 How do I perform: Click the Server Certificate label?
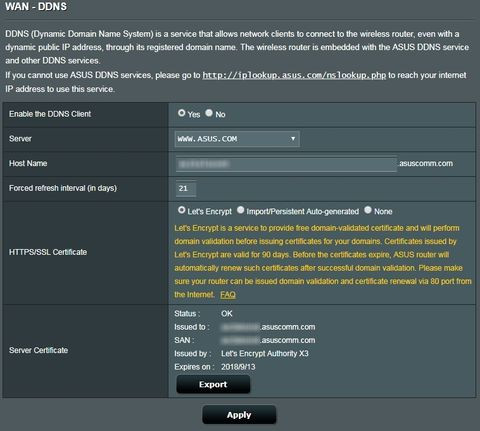(39, 350)
